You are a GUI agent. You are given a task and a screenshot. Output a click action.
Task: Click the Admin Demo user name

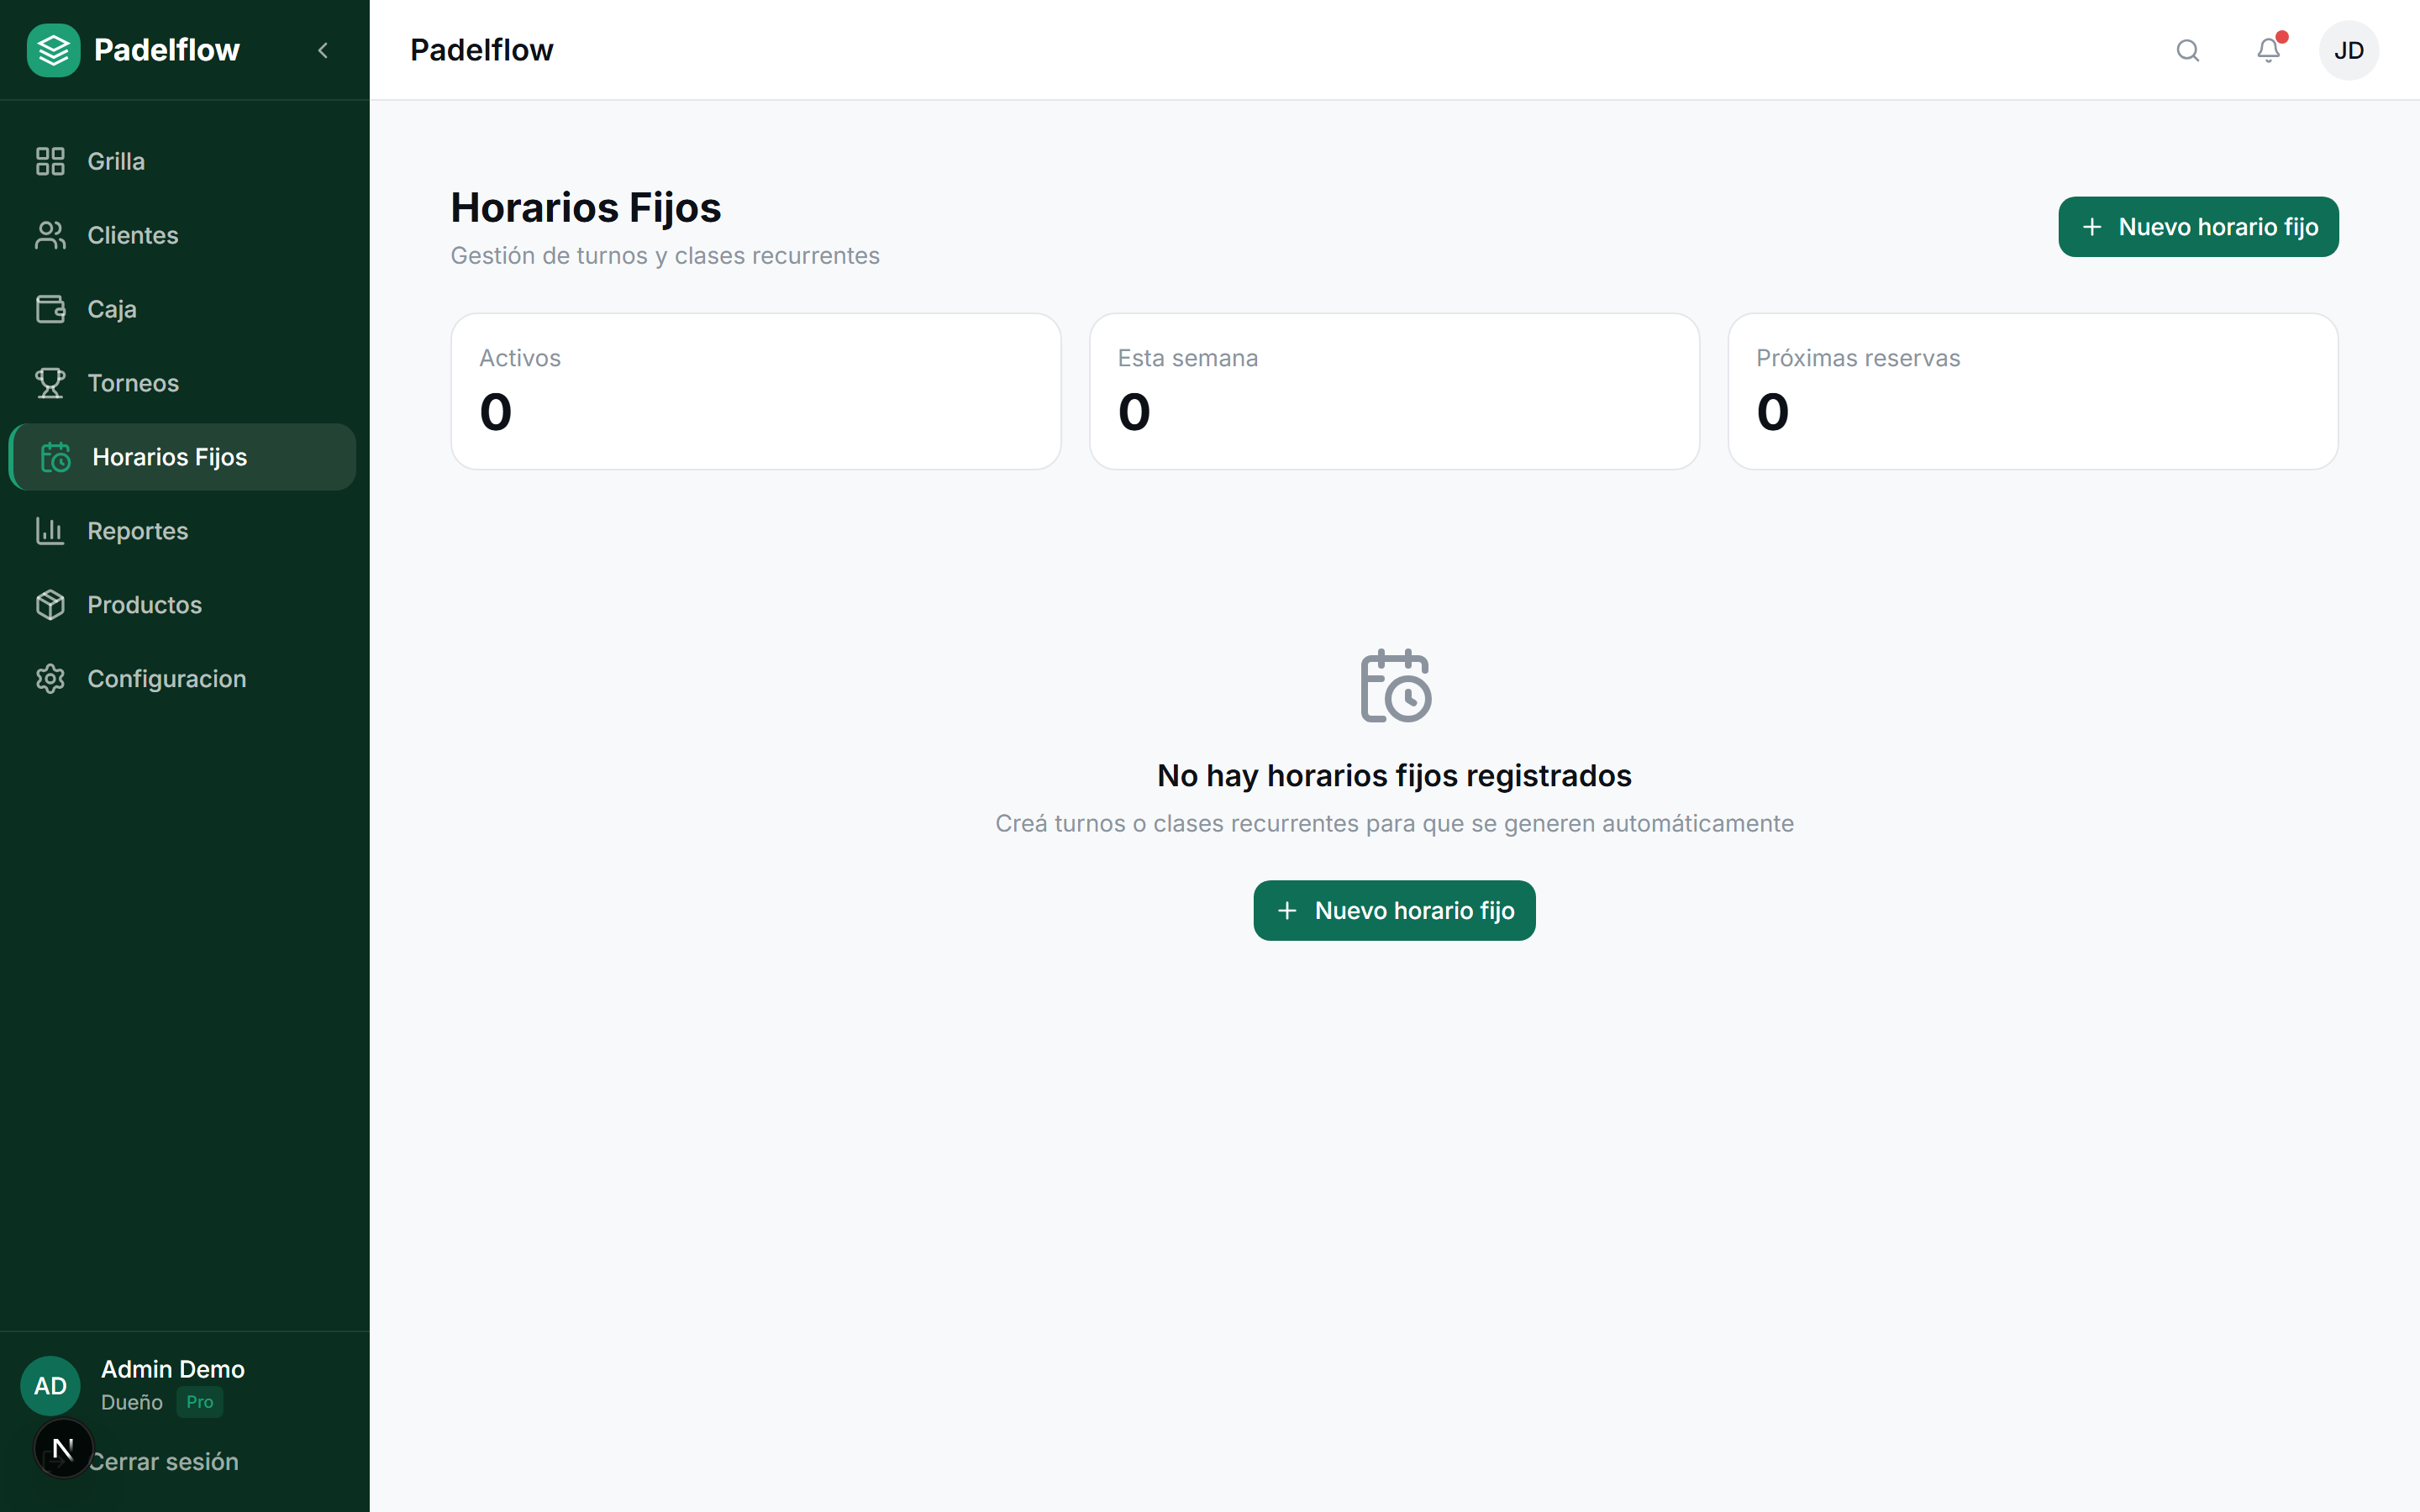point(173,1369)
